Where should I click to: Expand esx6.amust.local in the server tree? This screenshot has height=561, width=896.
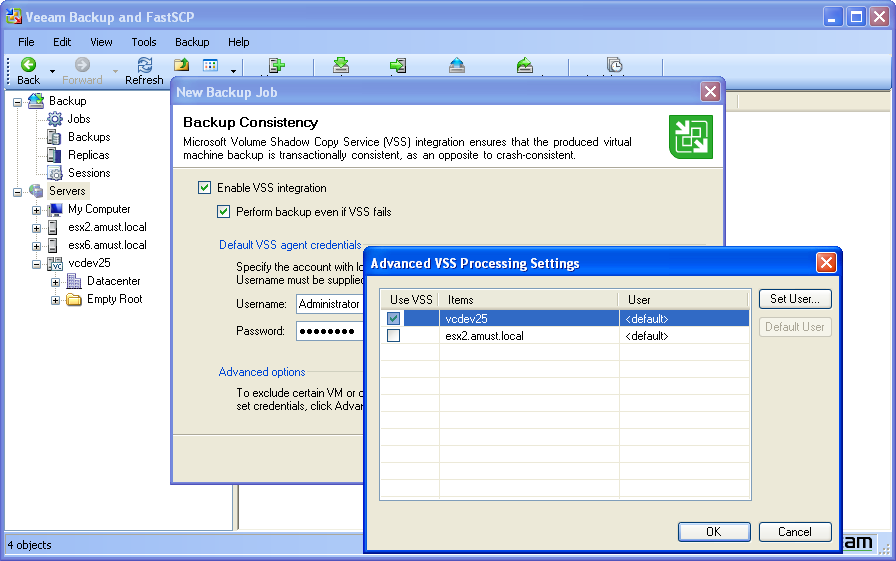coord(36,246)
